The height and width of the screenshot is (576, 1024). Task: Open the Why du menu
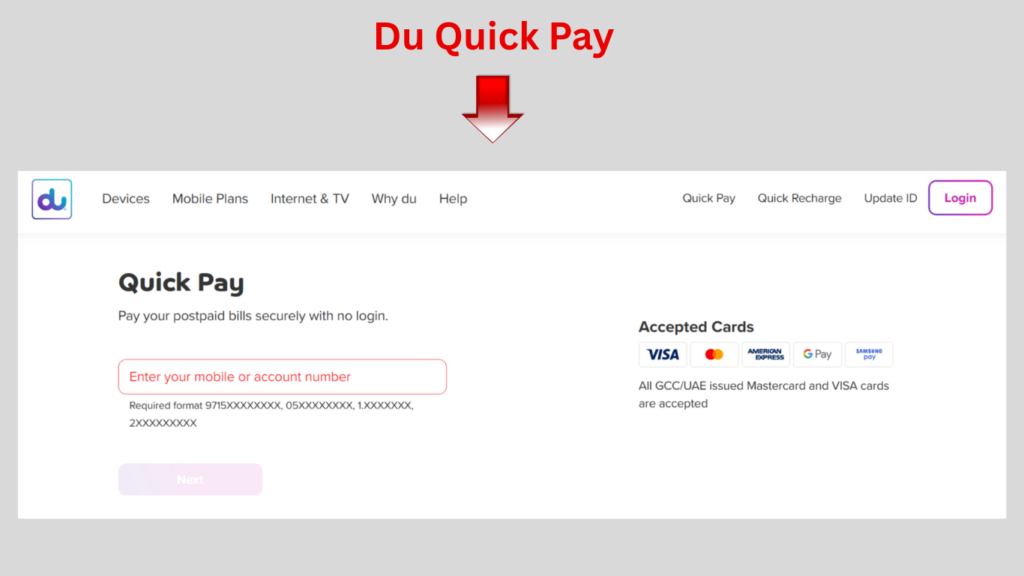pyautogui.click(x=394, y=199)
